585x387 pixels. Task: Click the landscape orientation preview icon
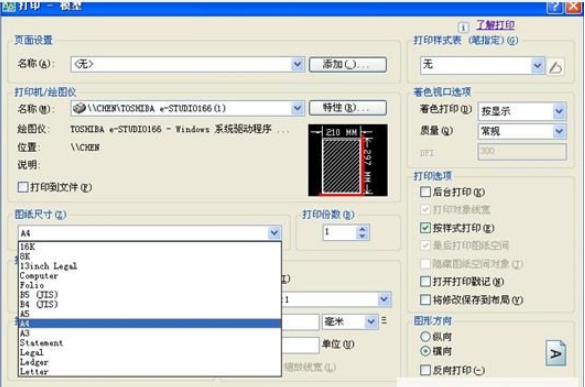(556, 353)
